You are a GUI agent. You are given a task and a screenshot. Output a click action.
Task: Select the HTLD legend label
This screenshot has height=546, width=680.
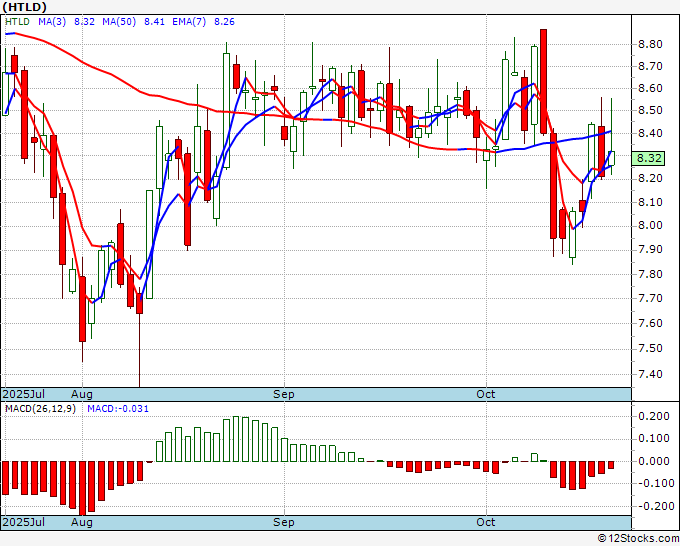[17, 22]
